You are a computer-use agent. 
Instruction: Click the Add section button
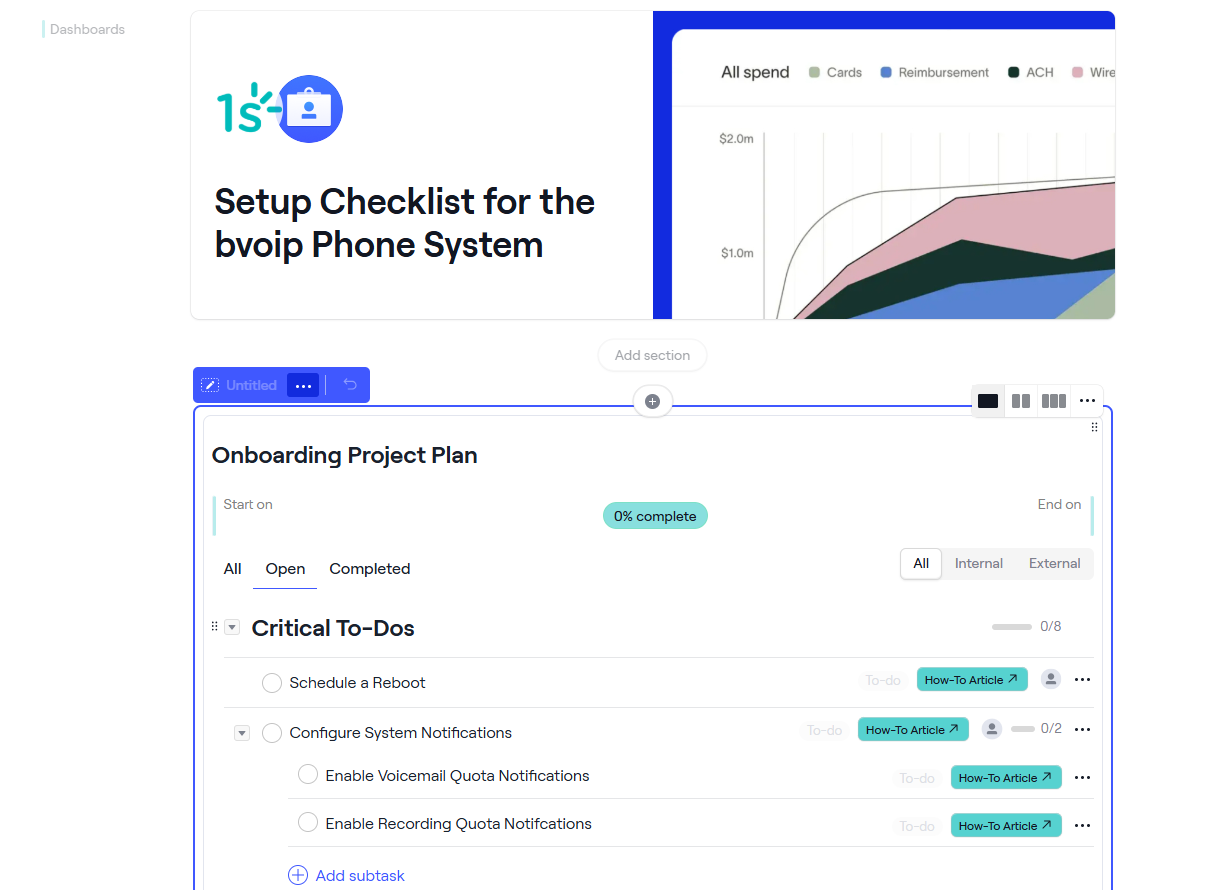point(652,355)
